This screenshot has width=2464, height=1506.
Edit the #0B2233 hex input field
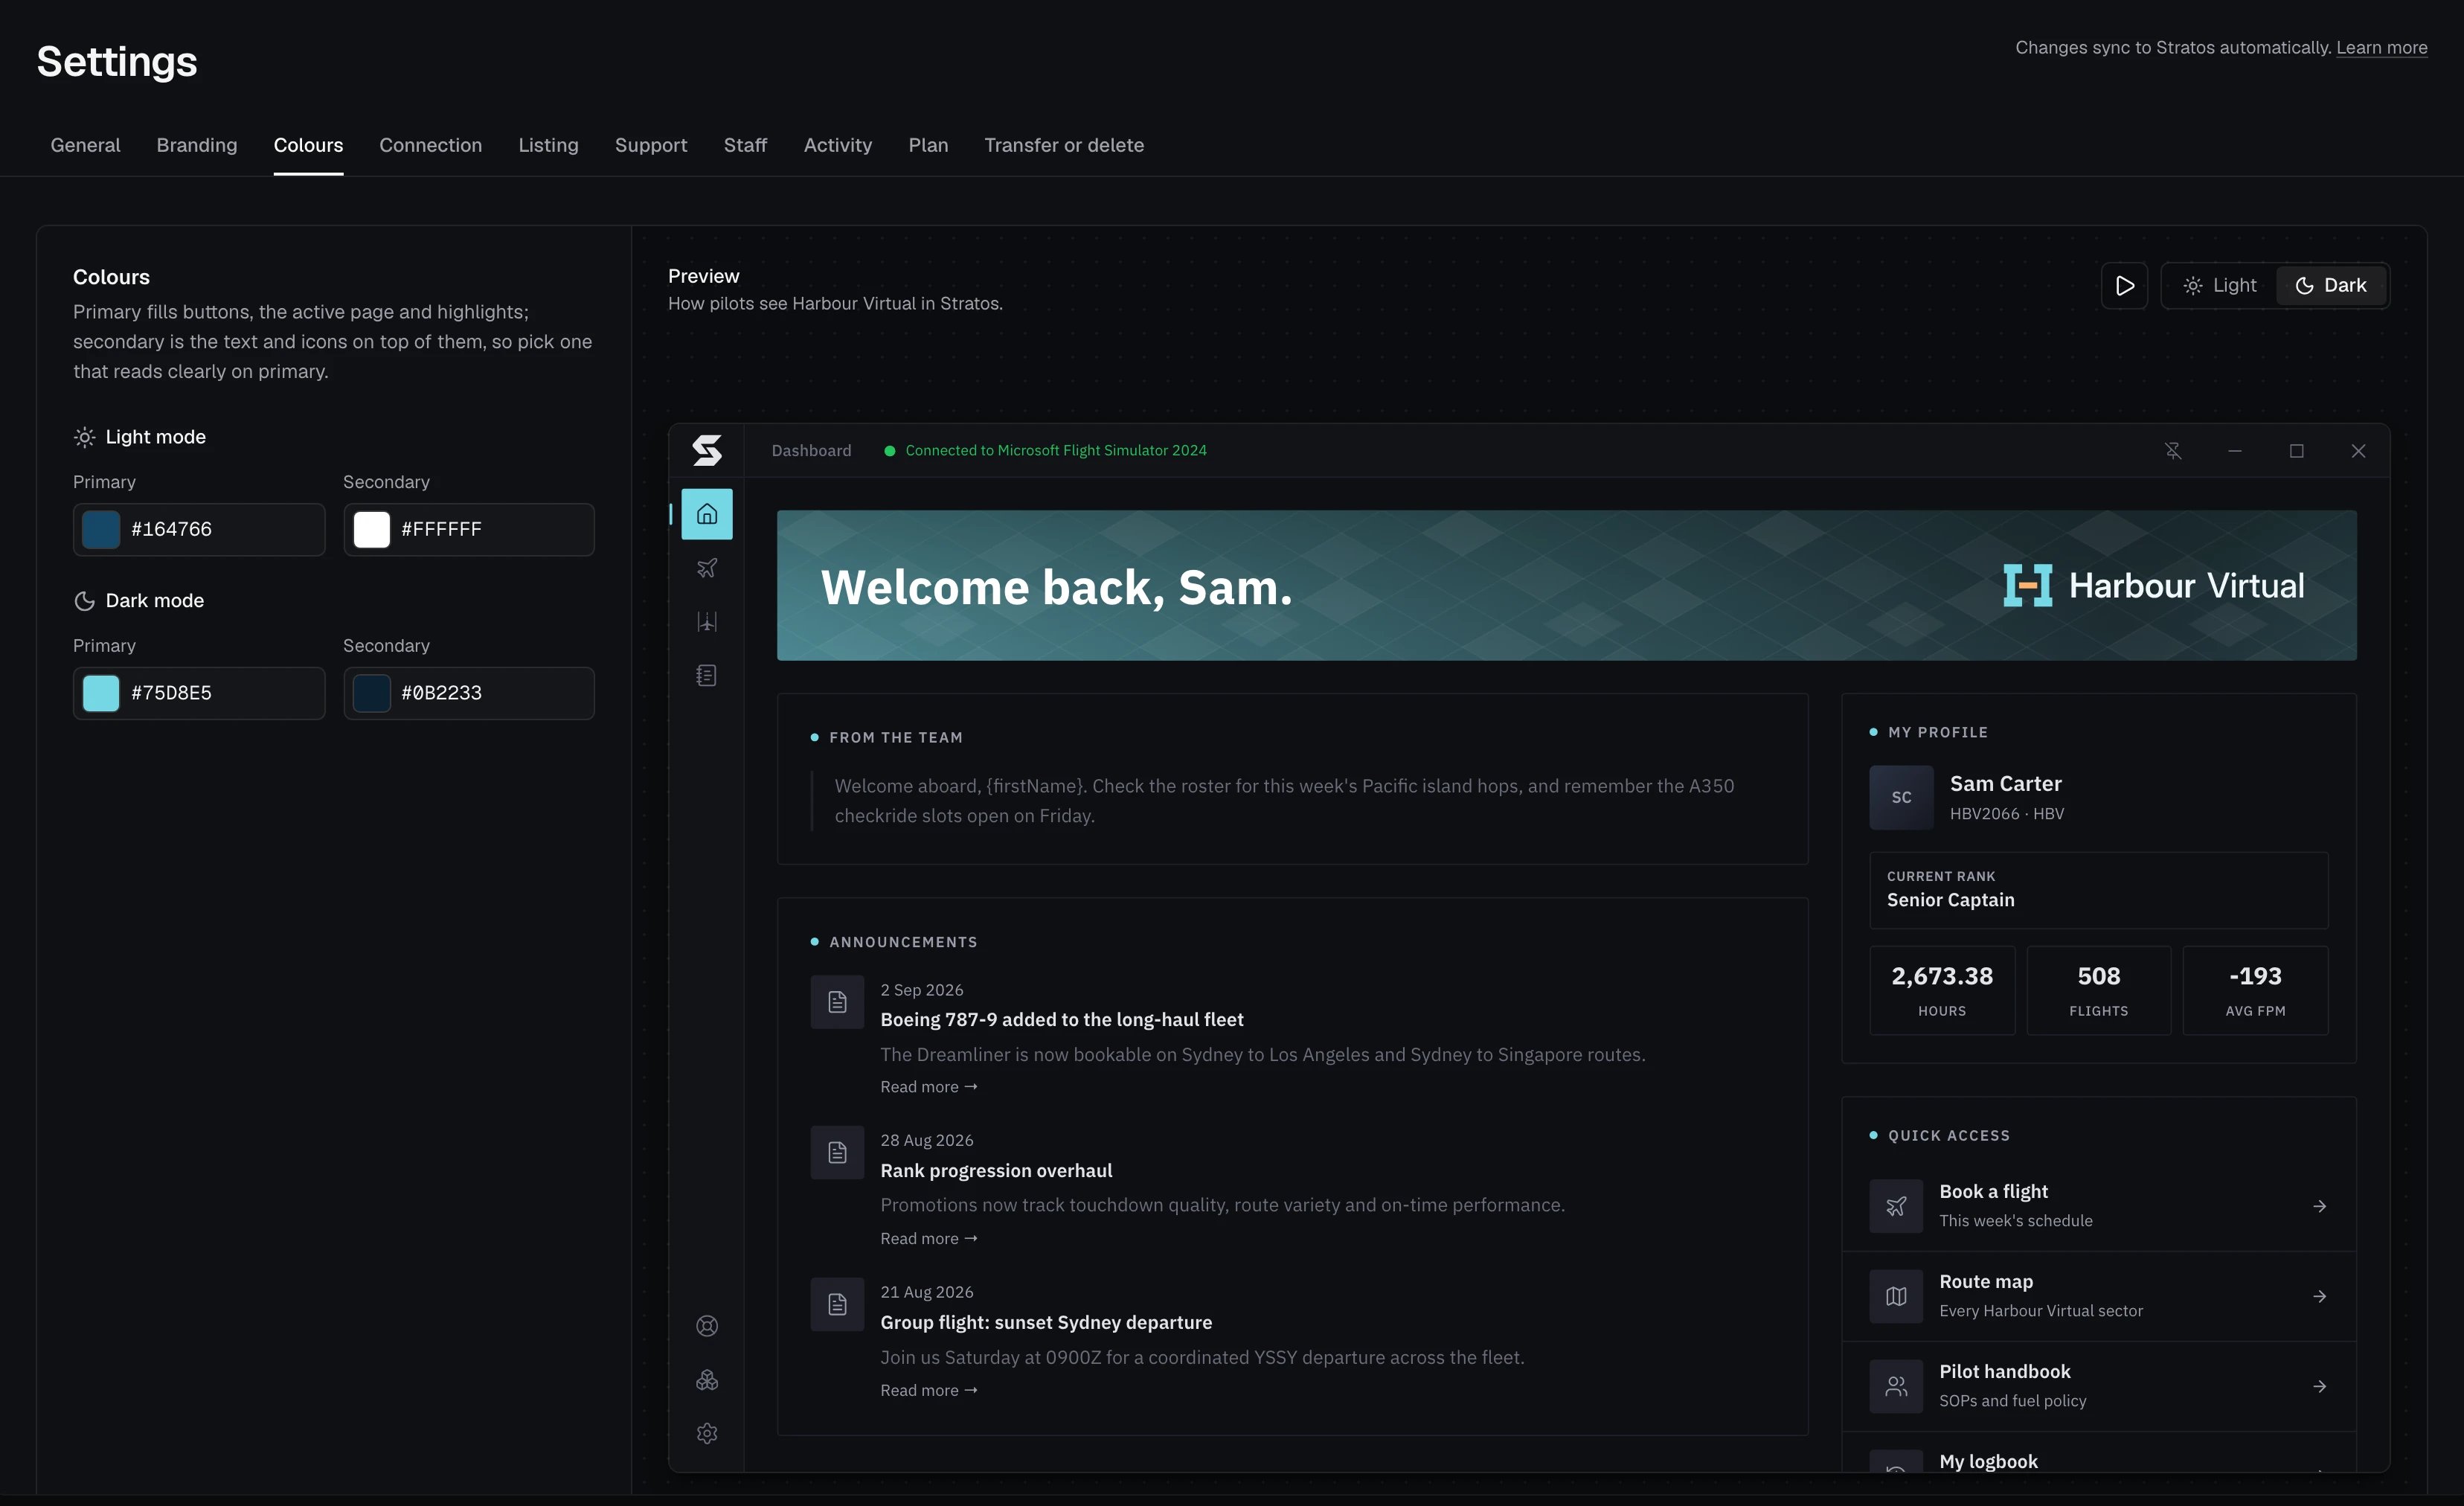[469, 693]
